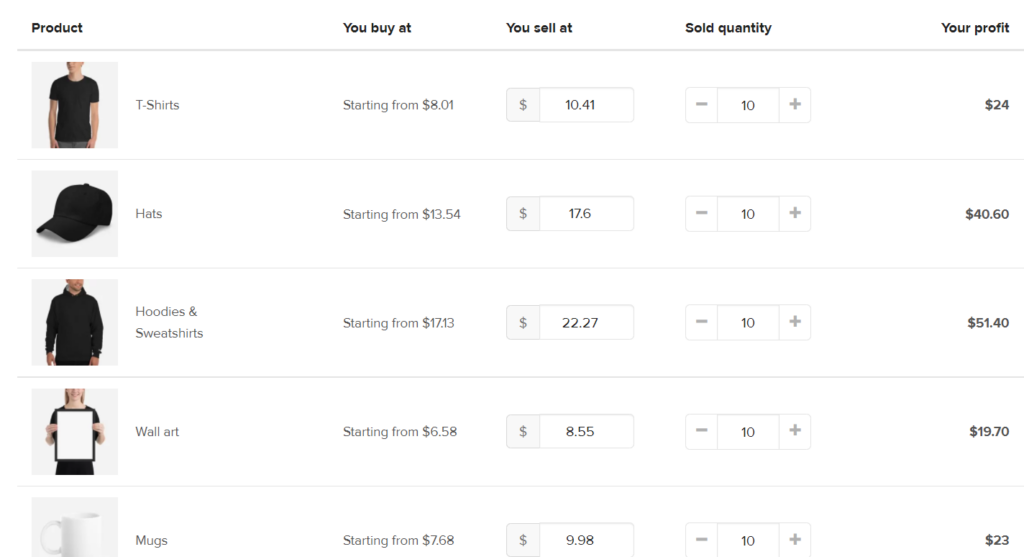The height and width of the screenshot is (557, 1024).
Task: Edit Mugs sell price field 9.98
Action: coord(586,540)
